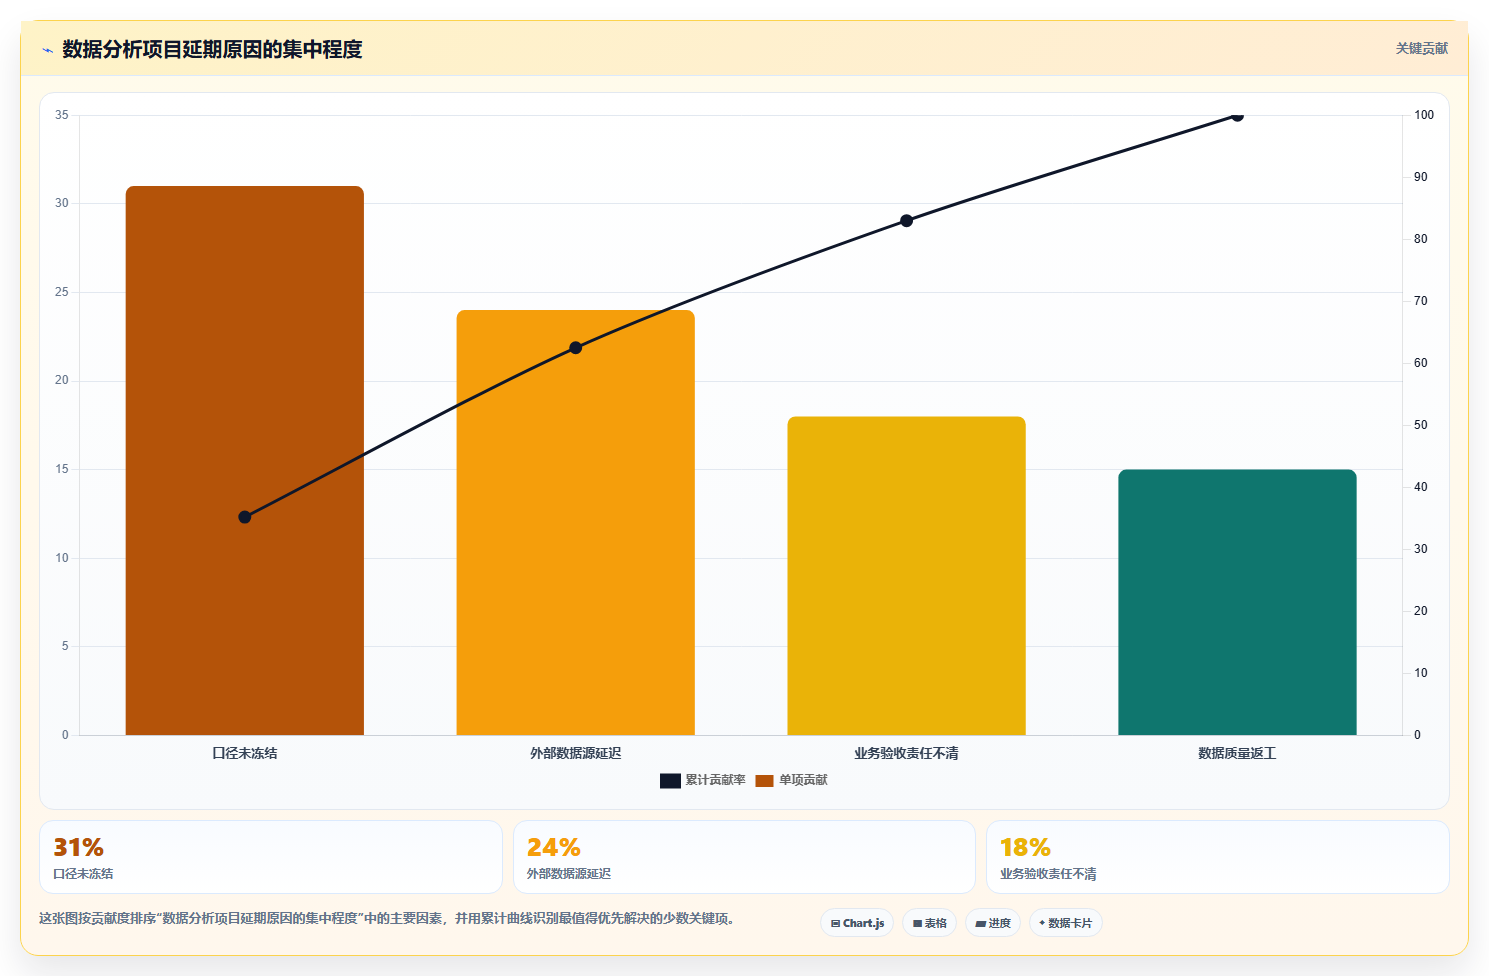Select the 业务验收责任不清 yellow bar
The width and height of the screenshot is (1489, 976).
coord(907,576)
